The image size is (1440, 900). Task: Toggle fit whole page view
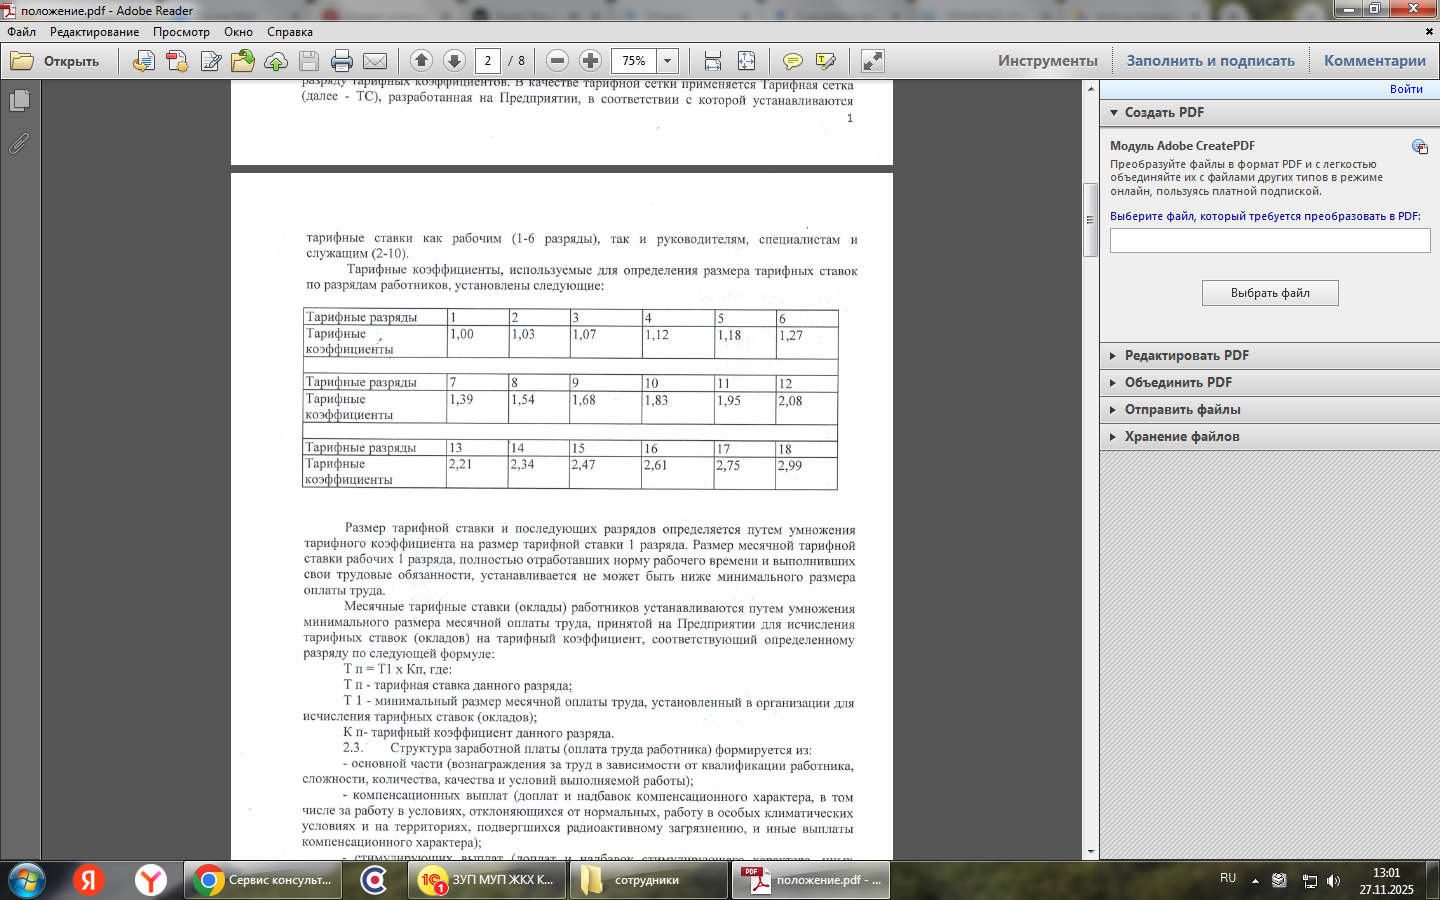(x=746, y=61)
